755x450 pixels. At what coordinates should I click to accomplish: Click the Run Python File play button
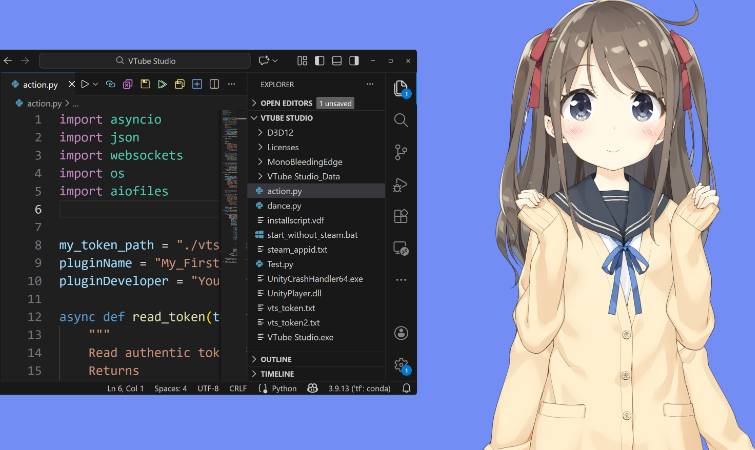pos(85,84)
